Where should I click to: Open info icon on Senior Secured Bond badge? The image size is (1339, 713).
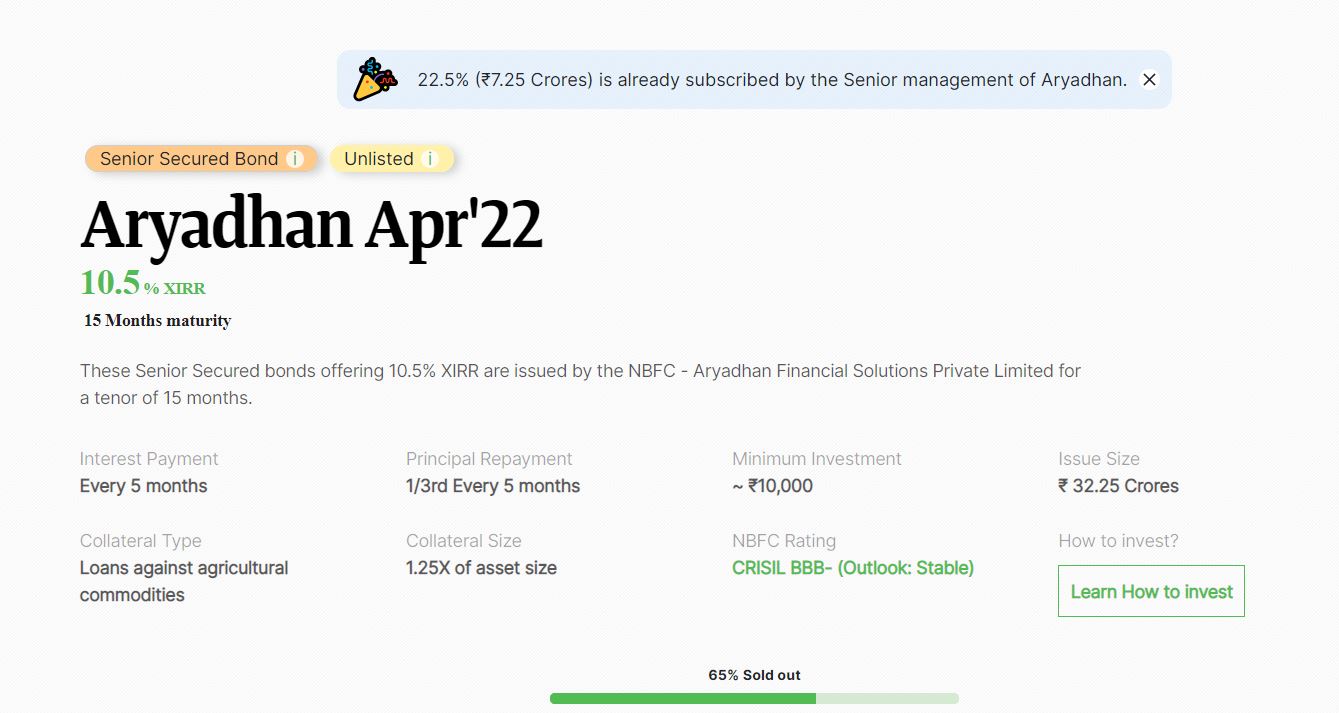click(x=294, y=159)
